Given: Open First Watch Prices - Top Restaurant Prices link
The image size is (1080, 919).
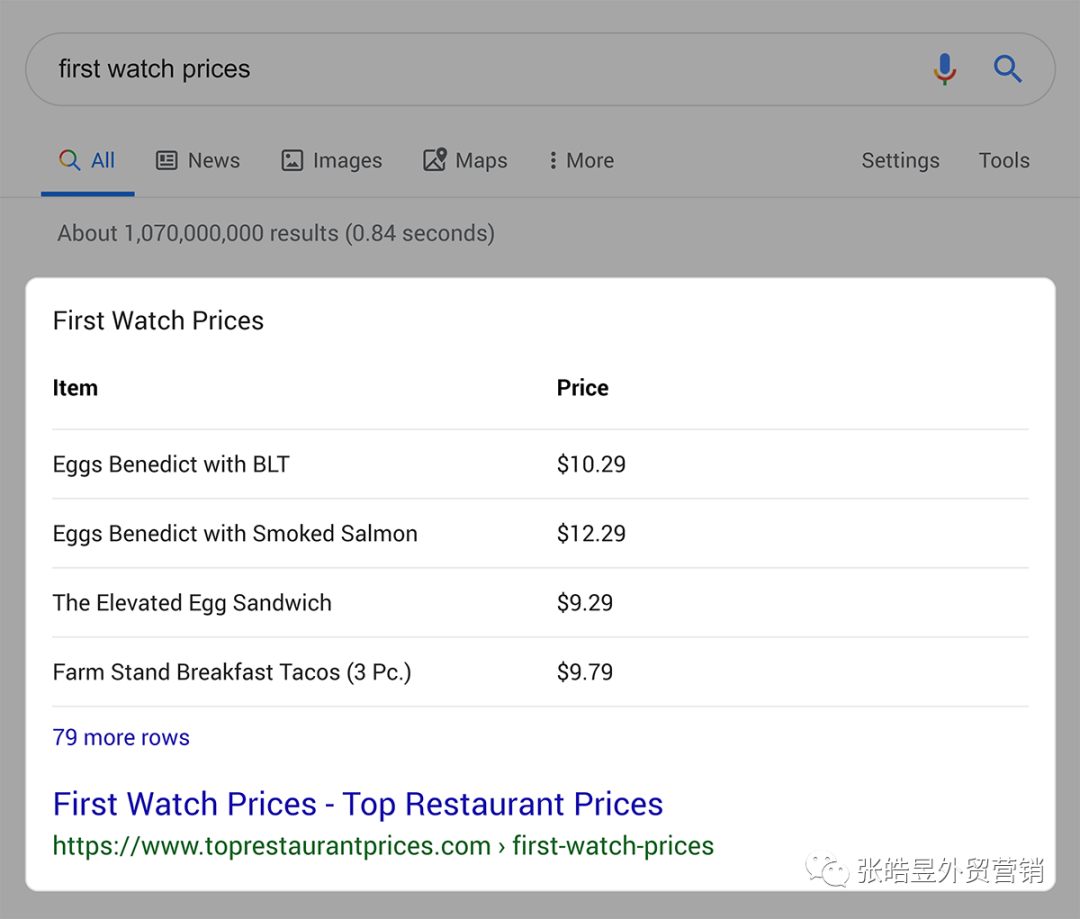Looking at the screenshot, I should tap(357, 804).
